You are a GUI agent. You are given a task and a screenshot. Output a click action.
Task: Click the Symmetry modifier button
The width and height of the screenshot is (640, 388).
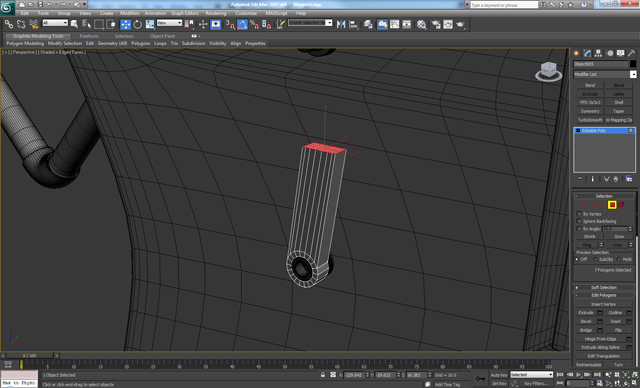590,111
